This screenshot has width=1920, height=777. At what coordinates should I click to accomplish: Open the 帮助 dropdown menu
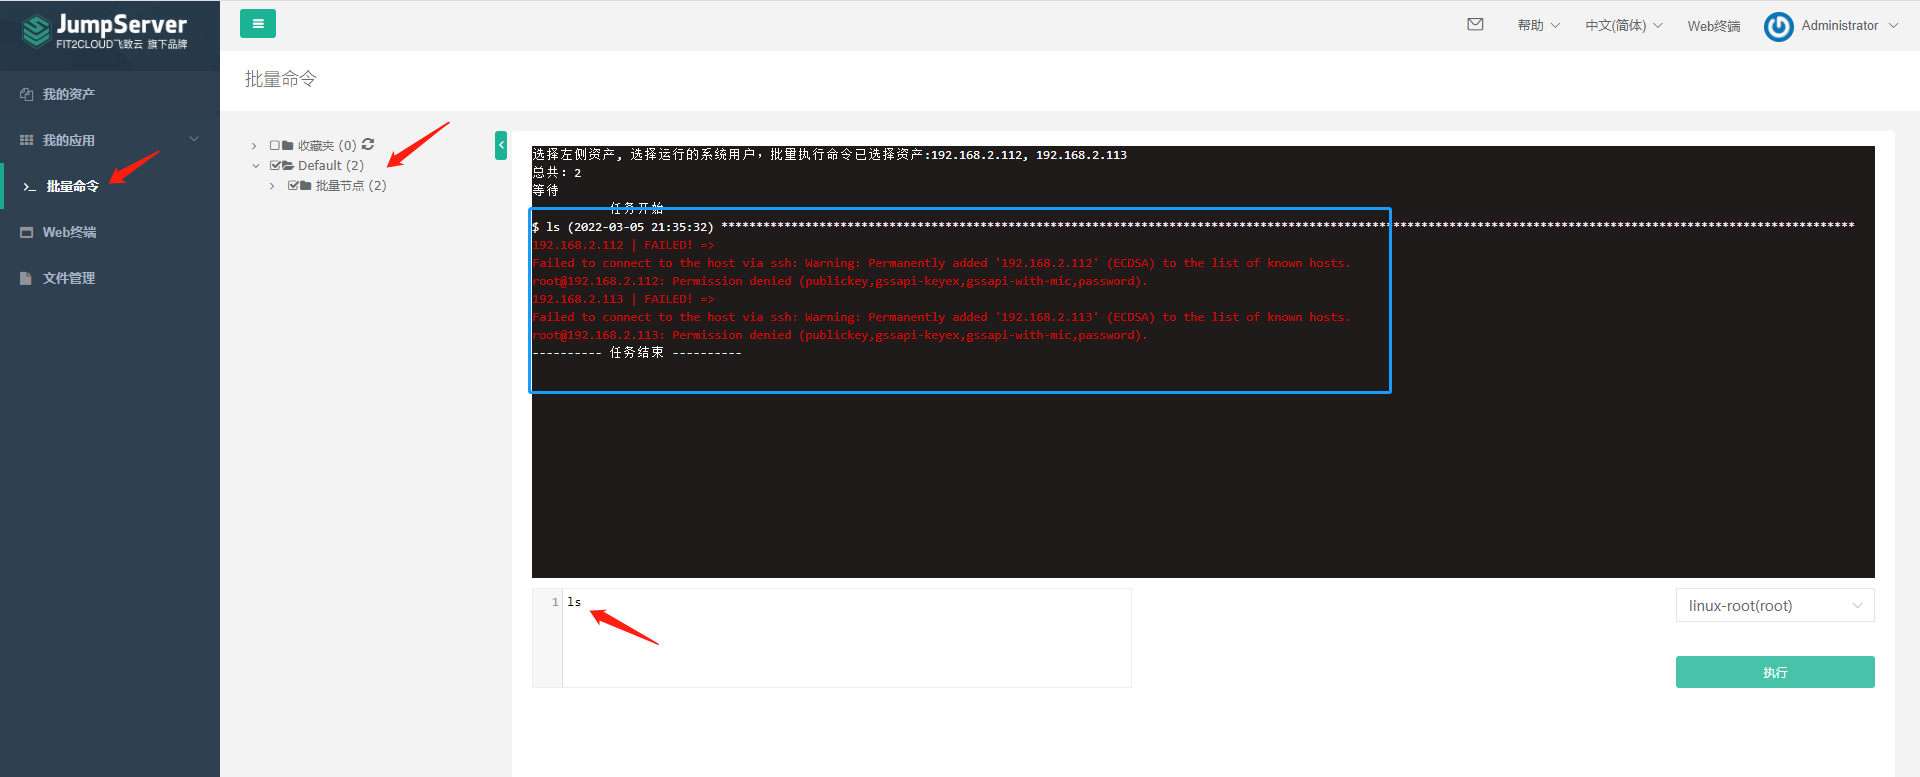tap(1538, 25)
